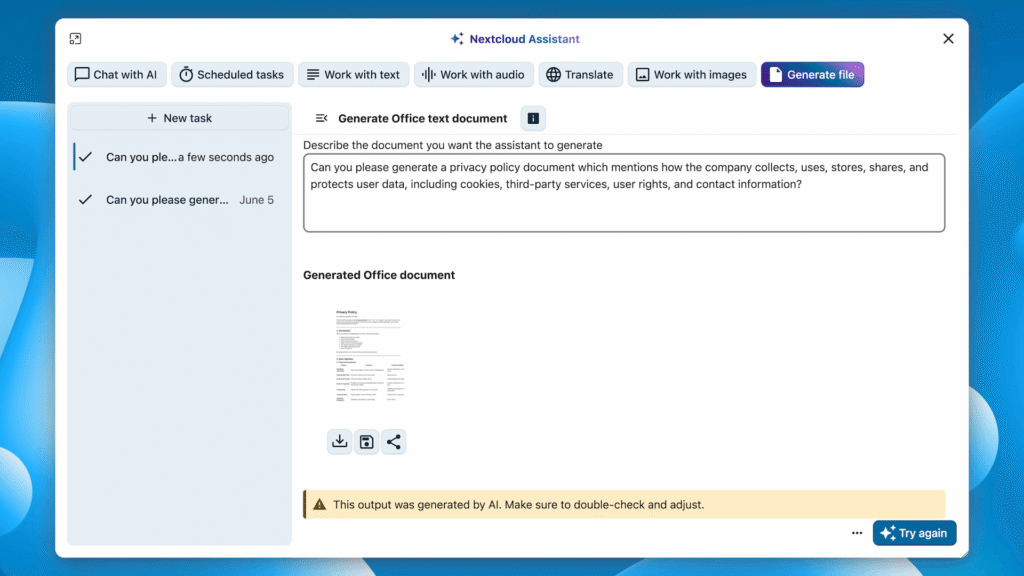Open the June 5 task entry
The width and height of the screenshot is (1024, 576).
pyautogui.click(x=180, y=200)
